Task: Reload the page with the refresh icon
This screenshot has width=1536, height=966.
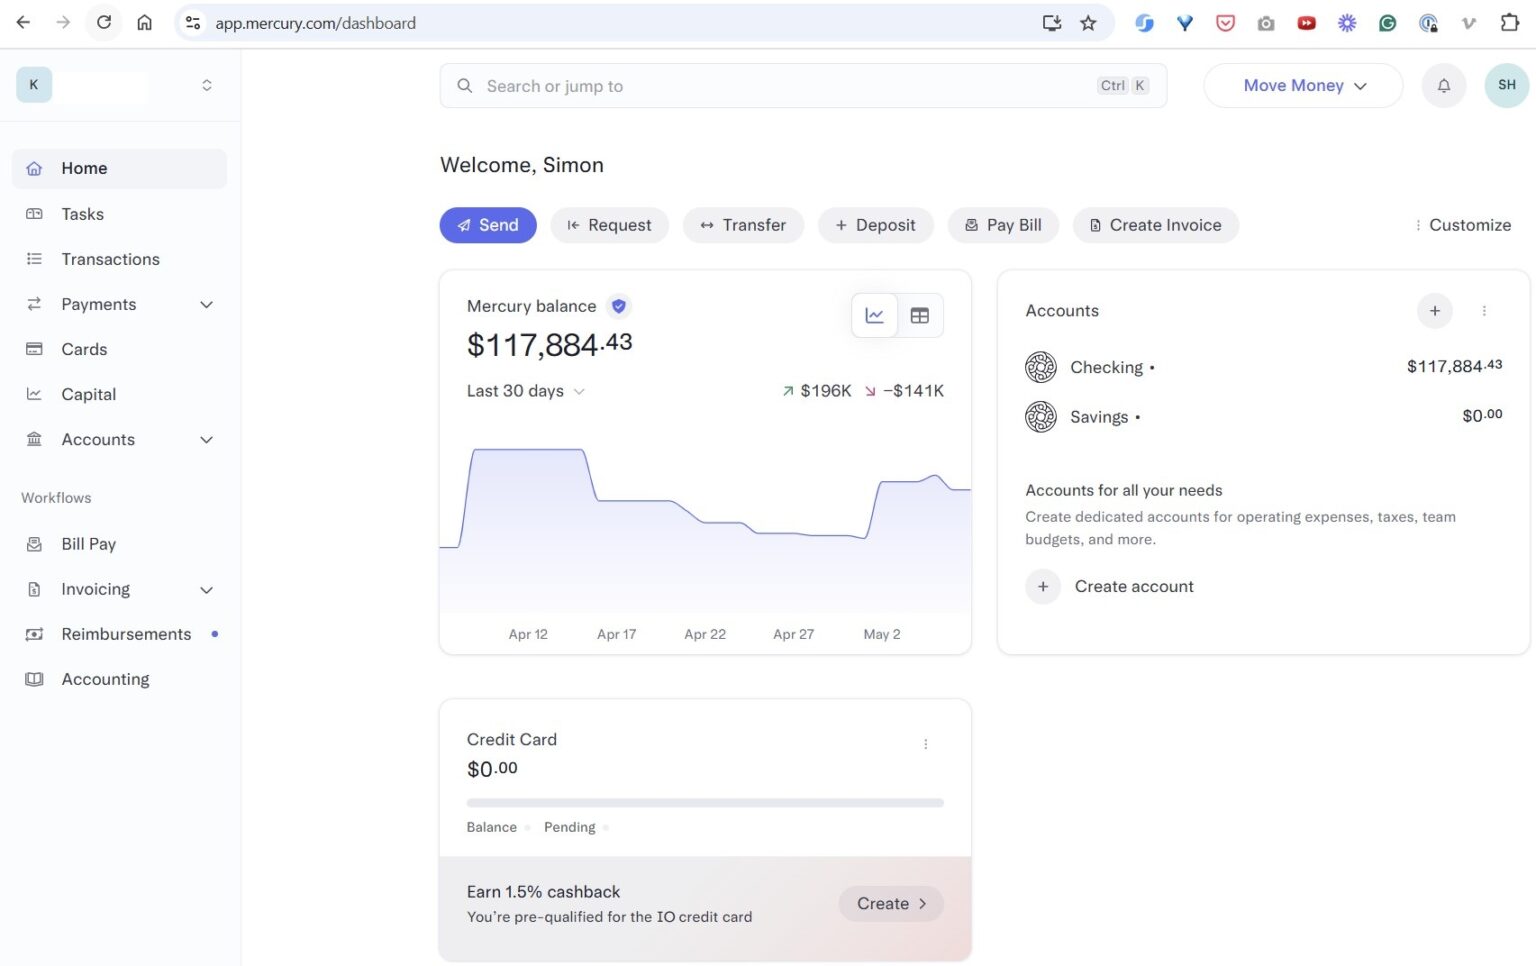Action: pos(104,22)
